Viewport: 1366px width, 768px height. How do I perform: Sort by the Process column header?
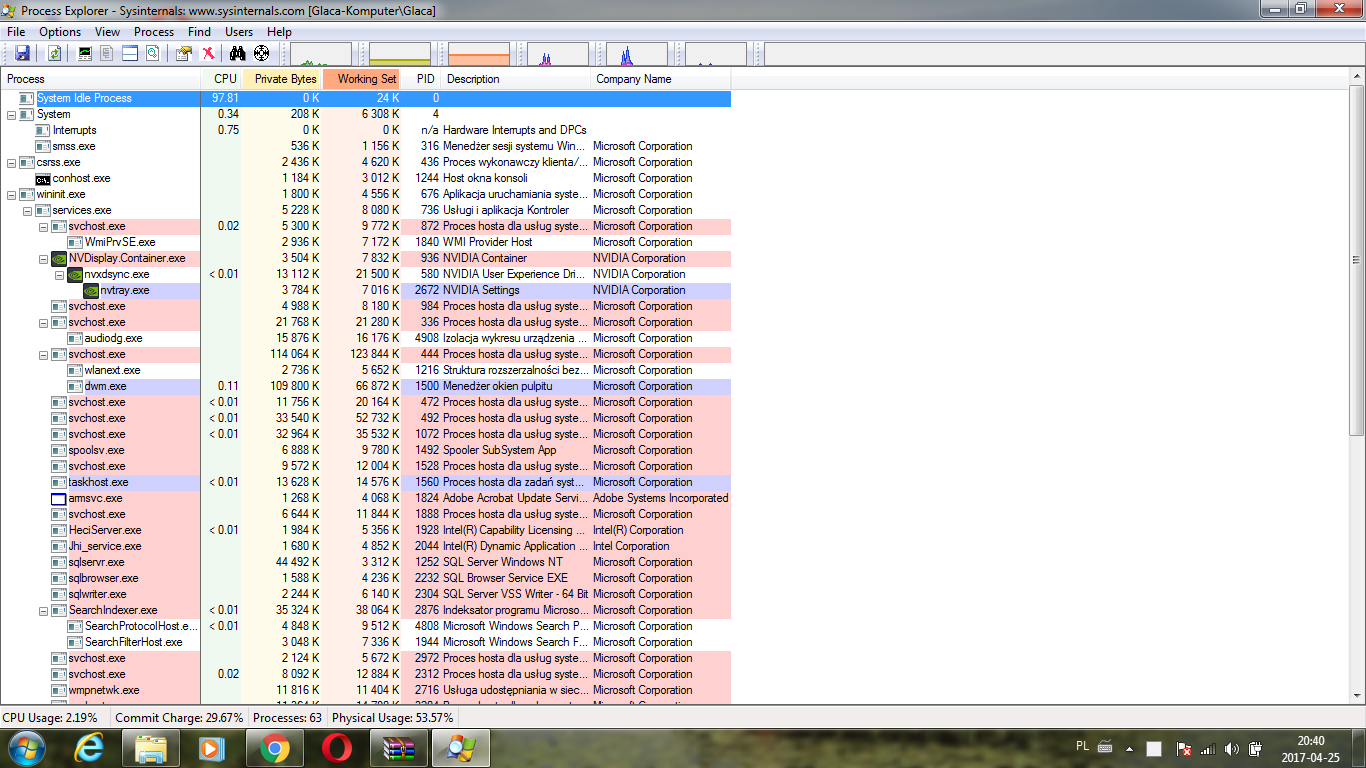tap(100, 79)
